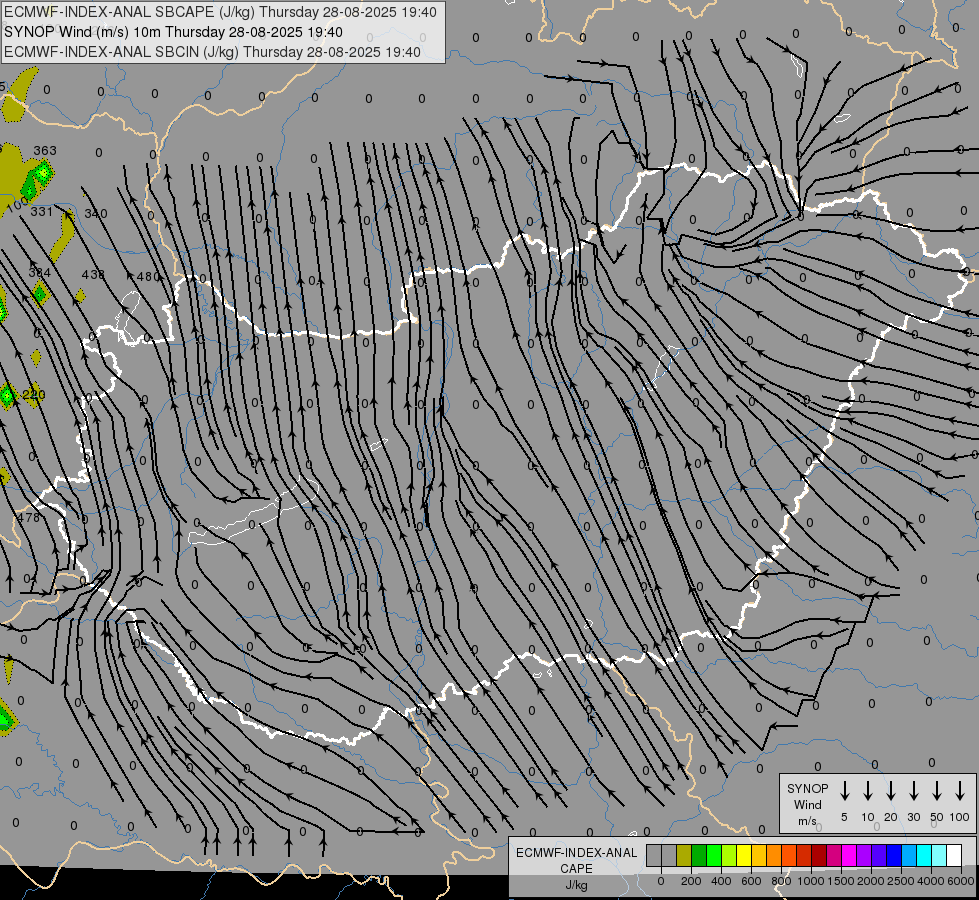This screenshot has height=900, width=979.
Task: Select the 600 tick label on CAPE scale
Action: click(751, 881)
